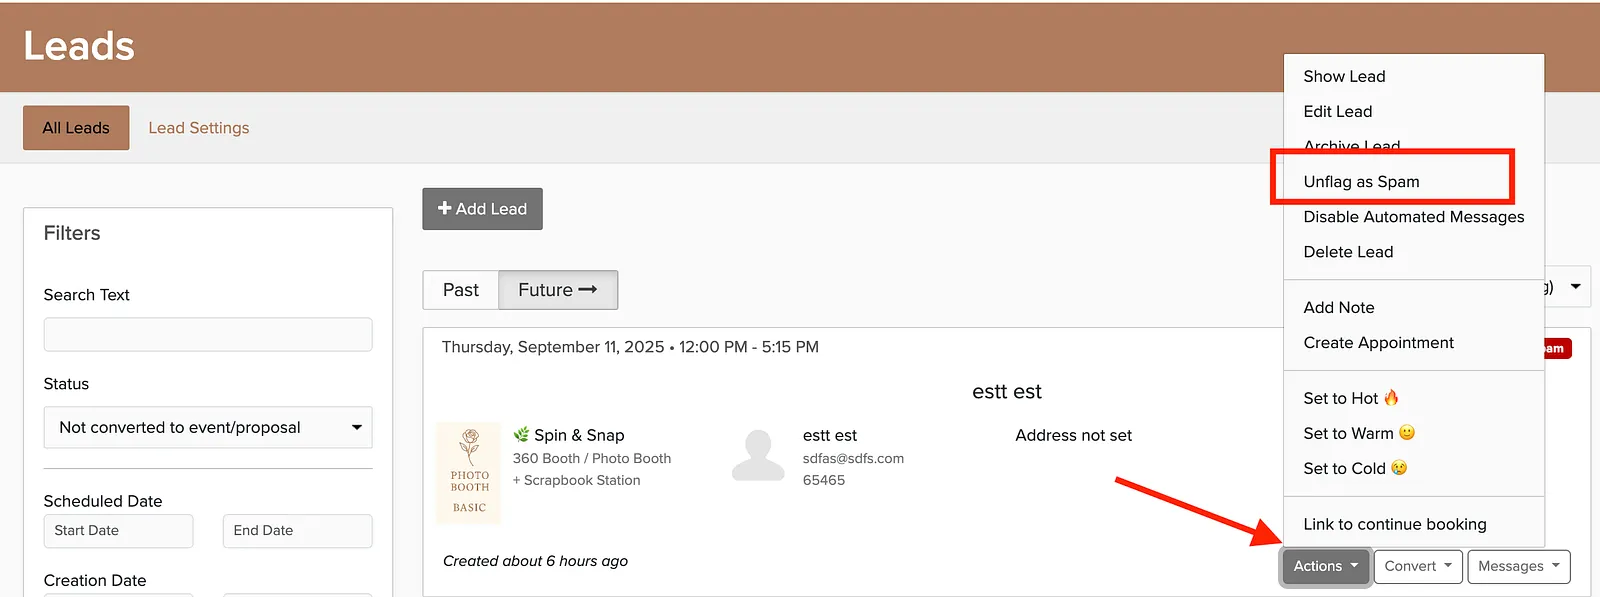
Task: Switch to the Lead Settings tab
Action: 199,128
